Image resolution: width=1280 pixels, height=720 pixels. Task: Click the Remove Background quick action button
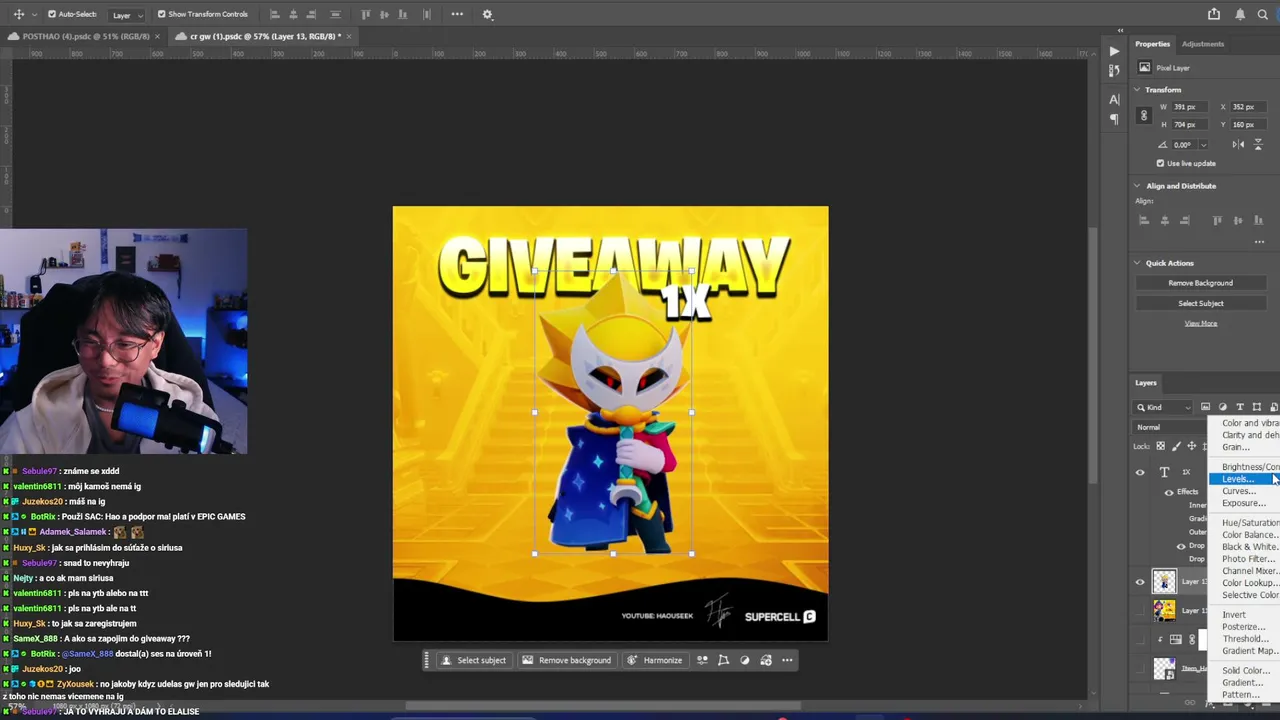(1200, 283)
